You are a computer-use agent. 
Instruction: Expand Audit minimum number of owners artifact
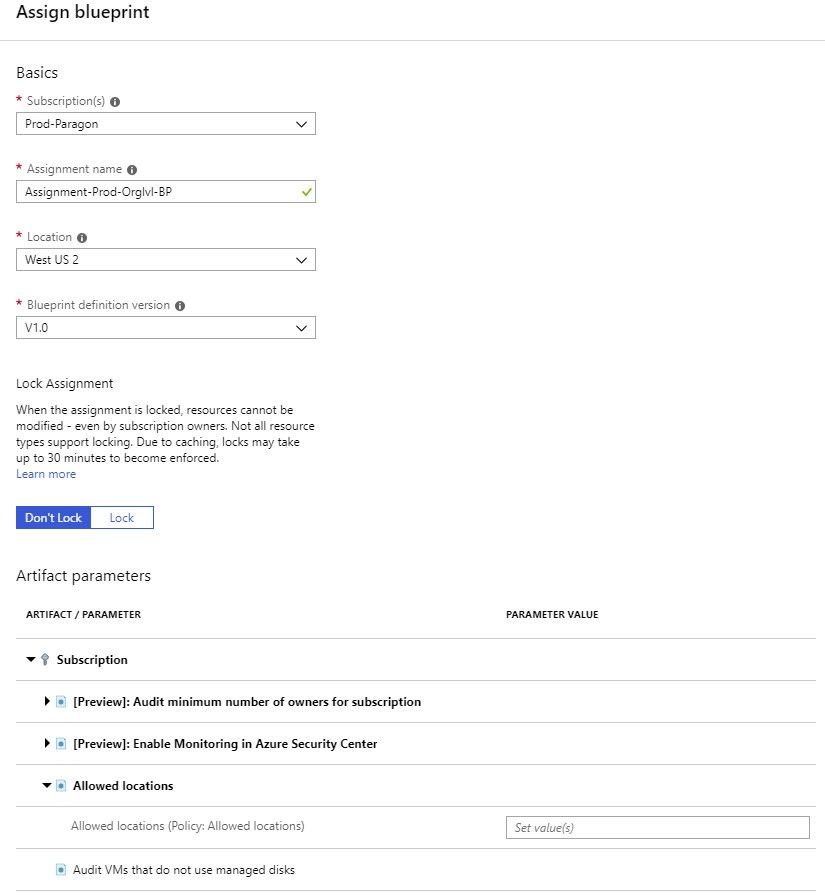pos(47,701)
